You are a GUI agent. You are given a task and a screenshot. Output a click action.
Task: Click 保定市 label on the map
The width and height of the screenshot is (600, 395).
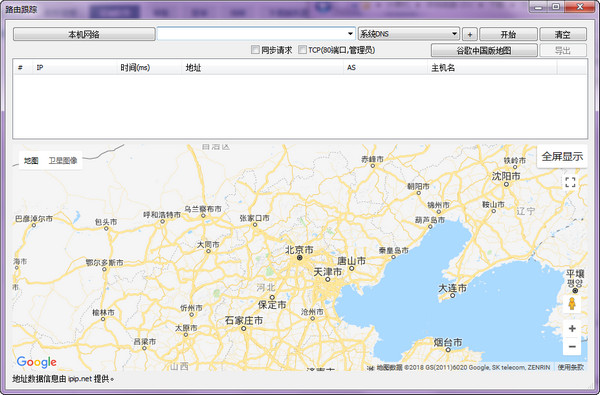coord(272,305)
